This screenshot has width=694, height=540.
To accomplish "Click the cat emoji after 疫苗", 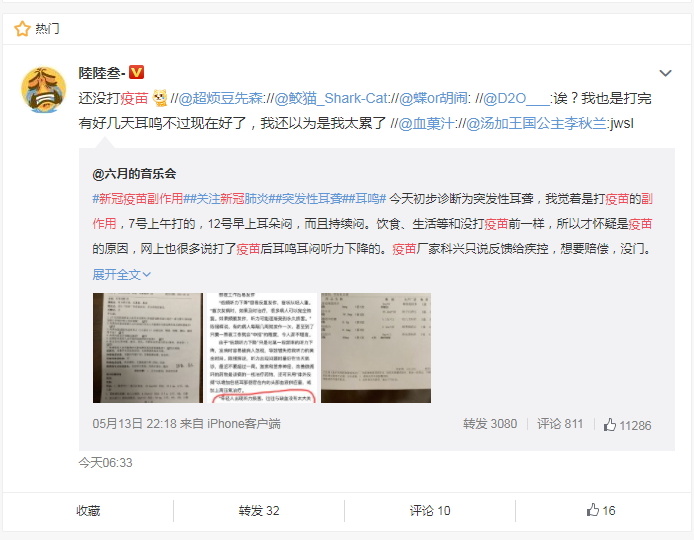I will pyautogui.click(x=160, y=98).
